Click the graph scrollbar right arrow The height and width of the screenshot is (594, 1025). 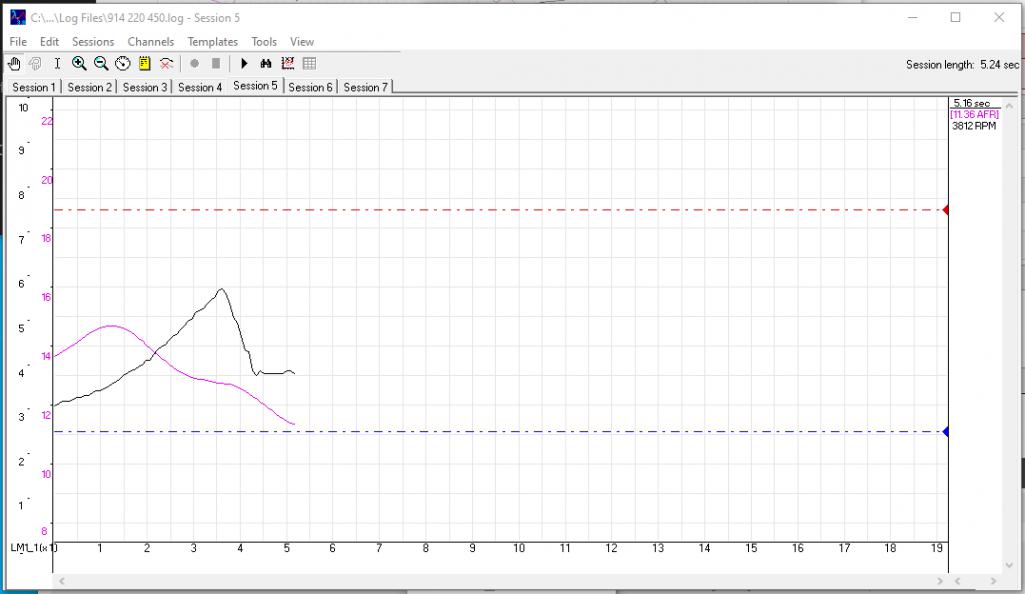940,580
